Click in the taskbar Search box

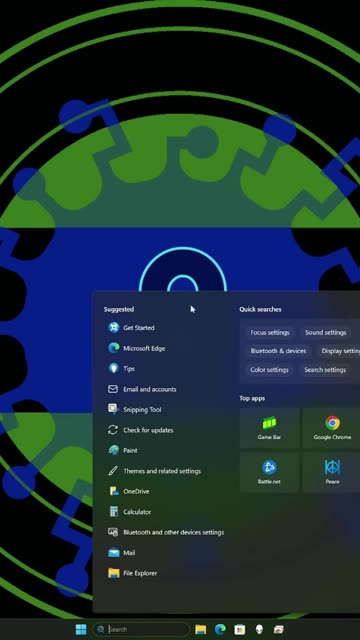(x=141, y=629)
